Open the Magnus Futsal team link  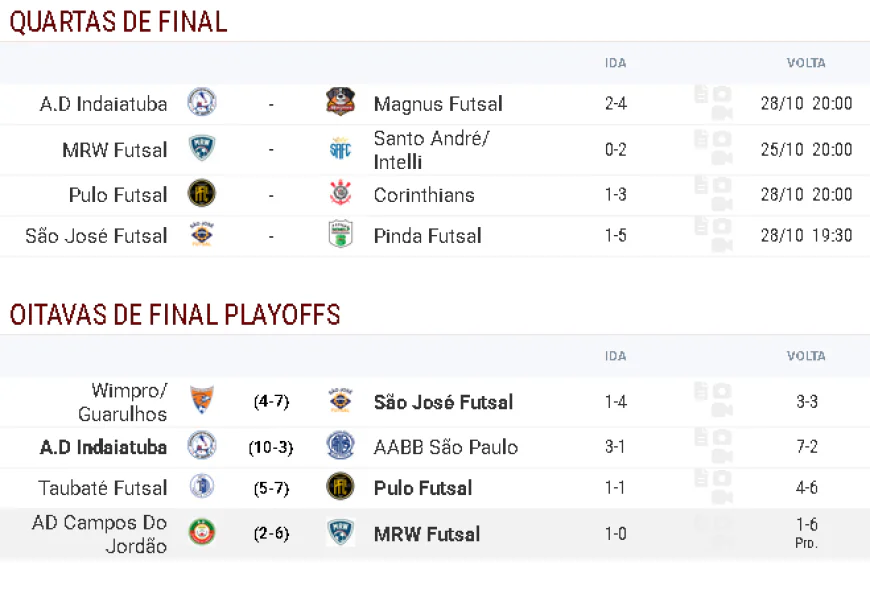click(438, 104)
